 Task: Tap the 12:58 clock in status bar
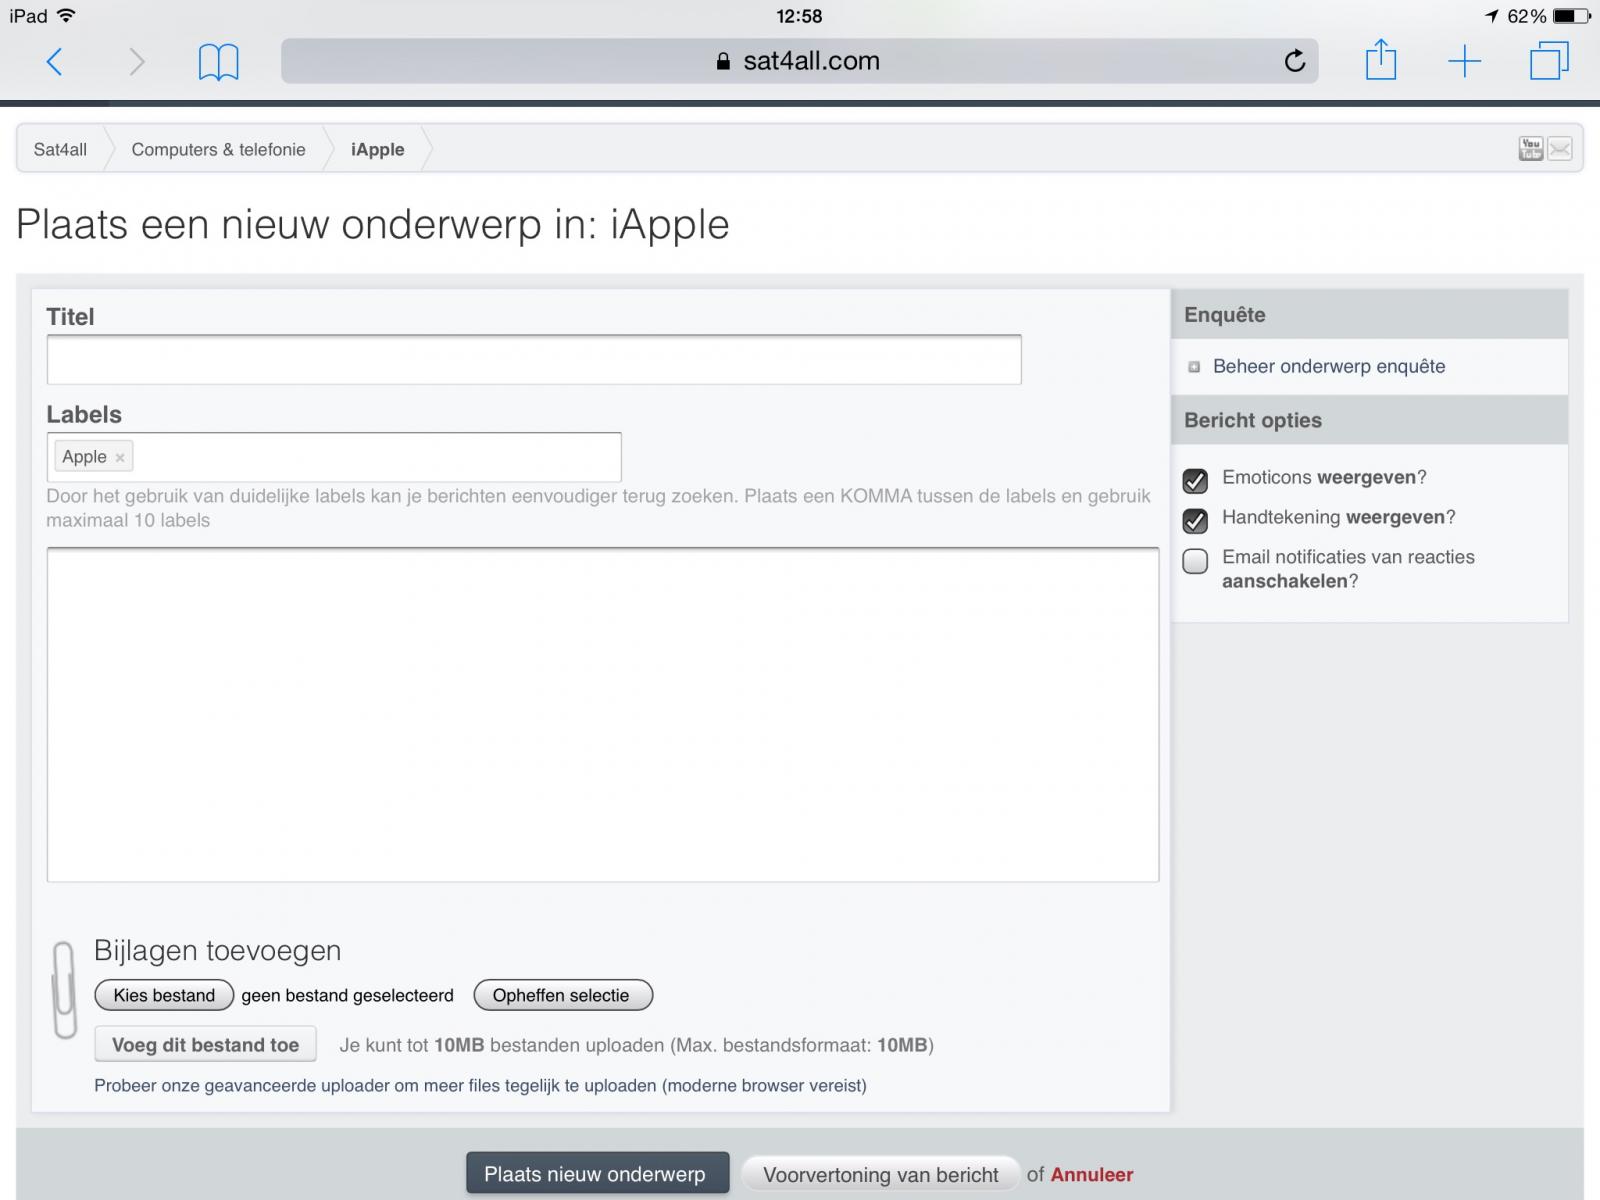coord(799,16)
